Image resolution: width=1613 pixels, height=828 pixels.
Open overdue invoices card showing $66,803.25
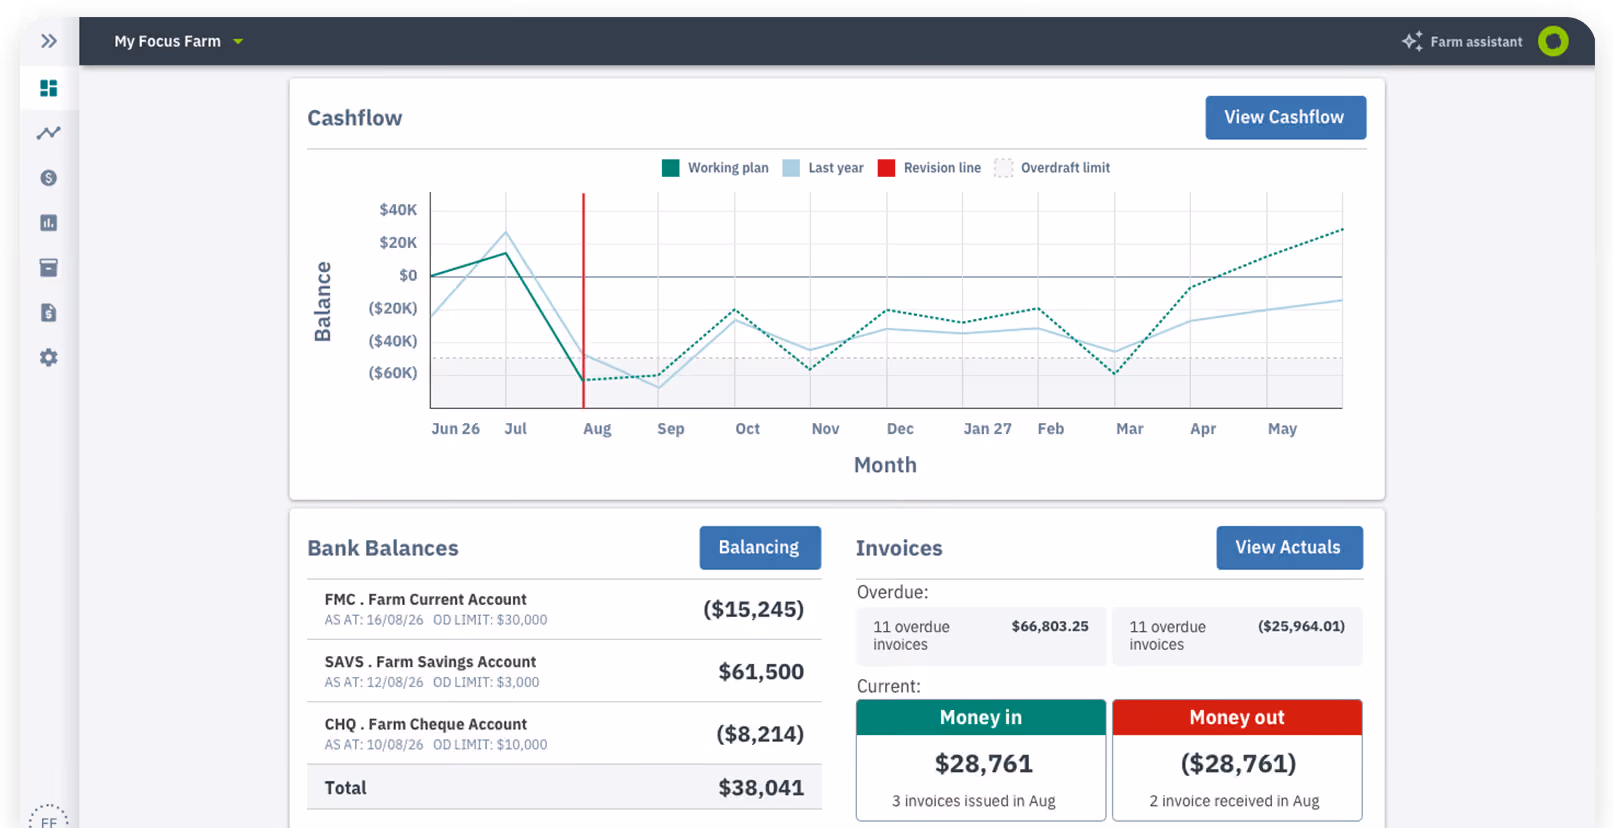coord(981,636)
